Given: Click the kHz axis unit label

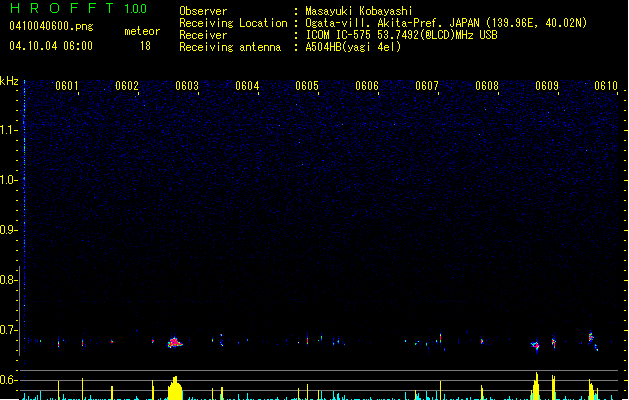Looking at the screenshot, I should click(x=9, y=81).
